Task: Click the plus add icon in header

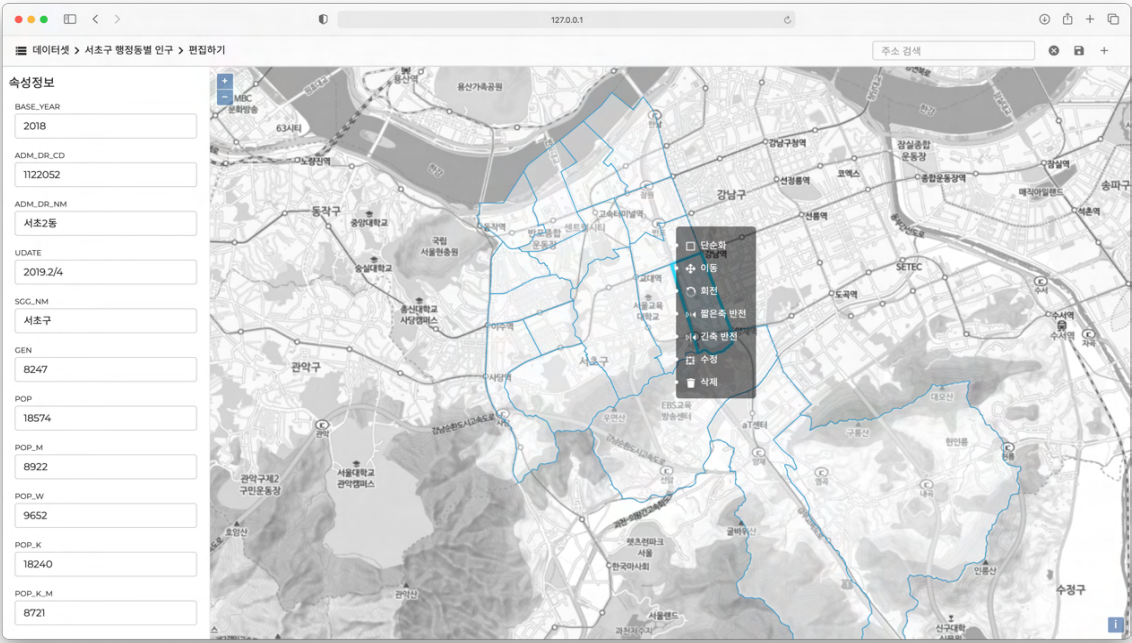Action: click(x=1104, y=51)
